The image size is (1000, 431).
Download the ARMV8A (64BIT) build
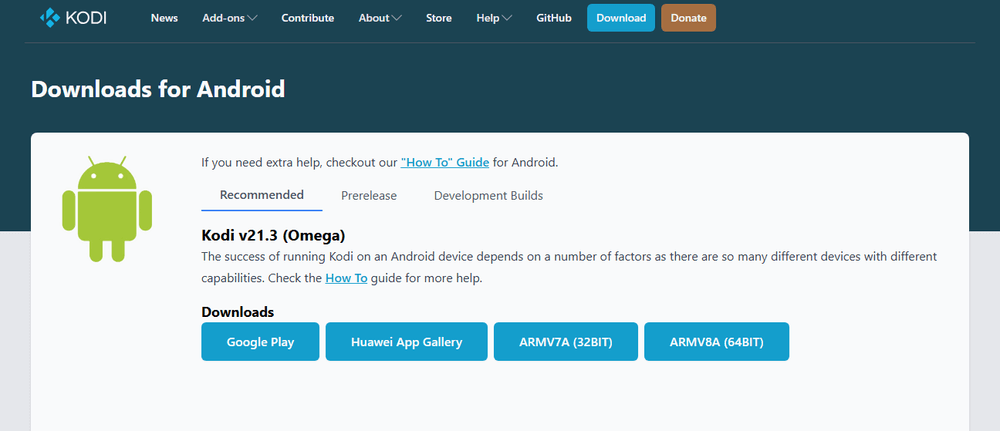(x=716, y=342)
